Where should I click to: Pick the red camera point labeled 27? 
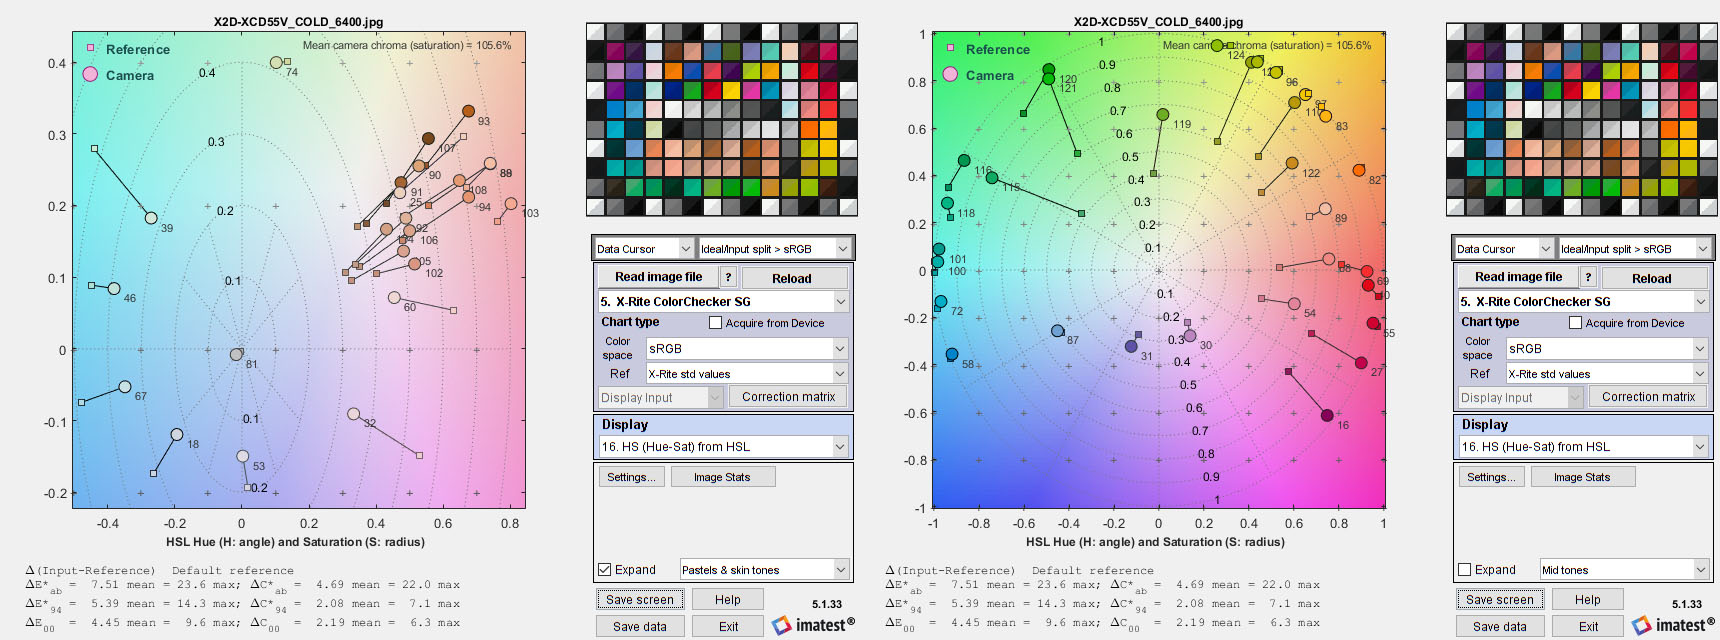(x=1361, y=363)
